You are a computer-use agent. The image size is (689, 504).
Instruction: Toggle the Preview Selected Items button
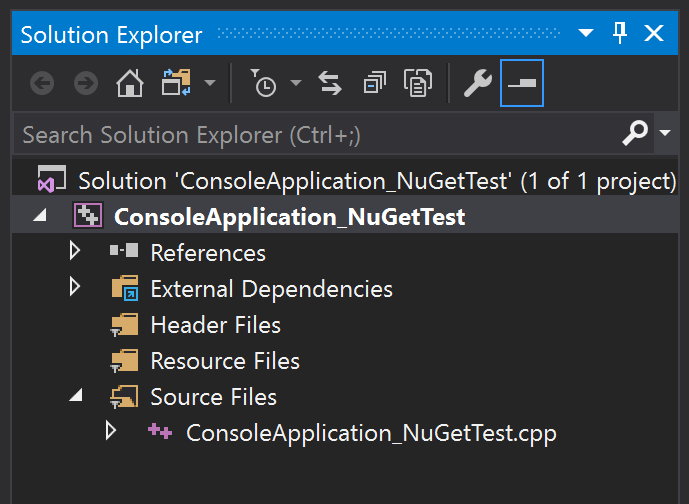pos(522,84)
